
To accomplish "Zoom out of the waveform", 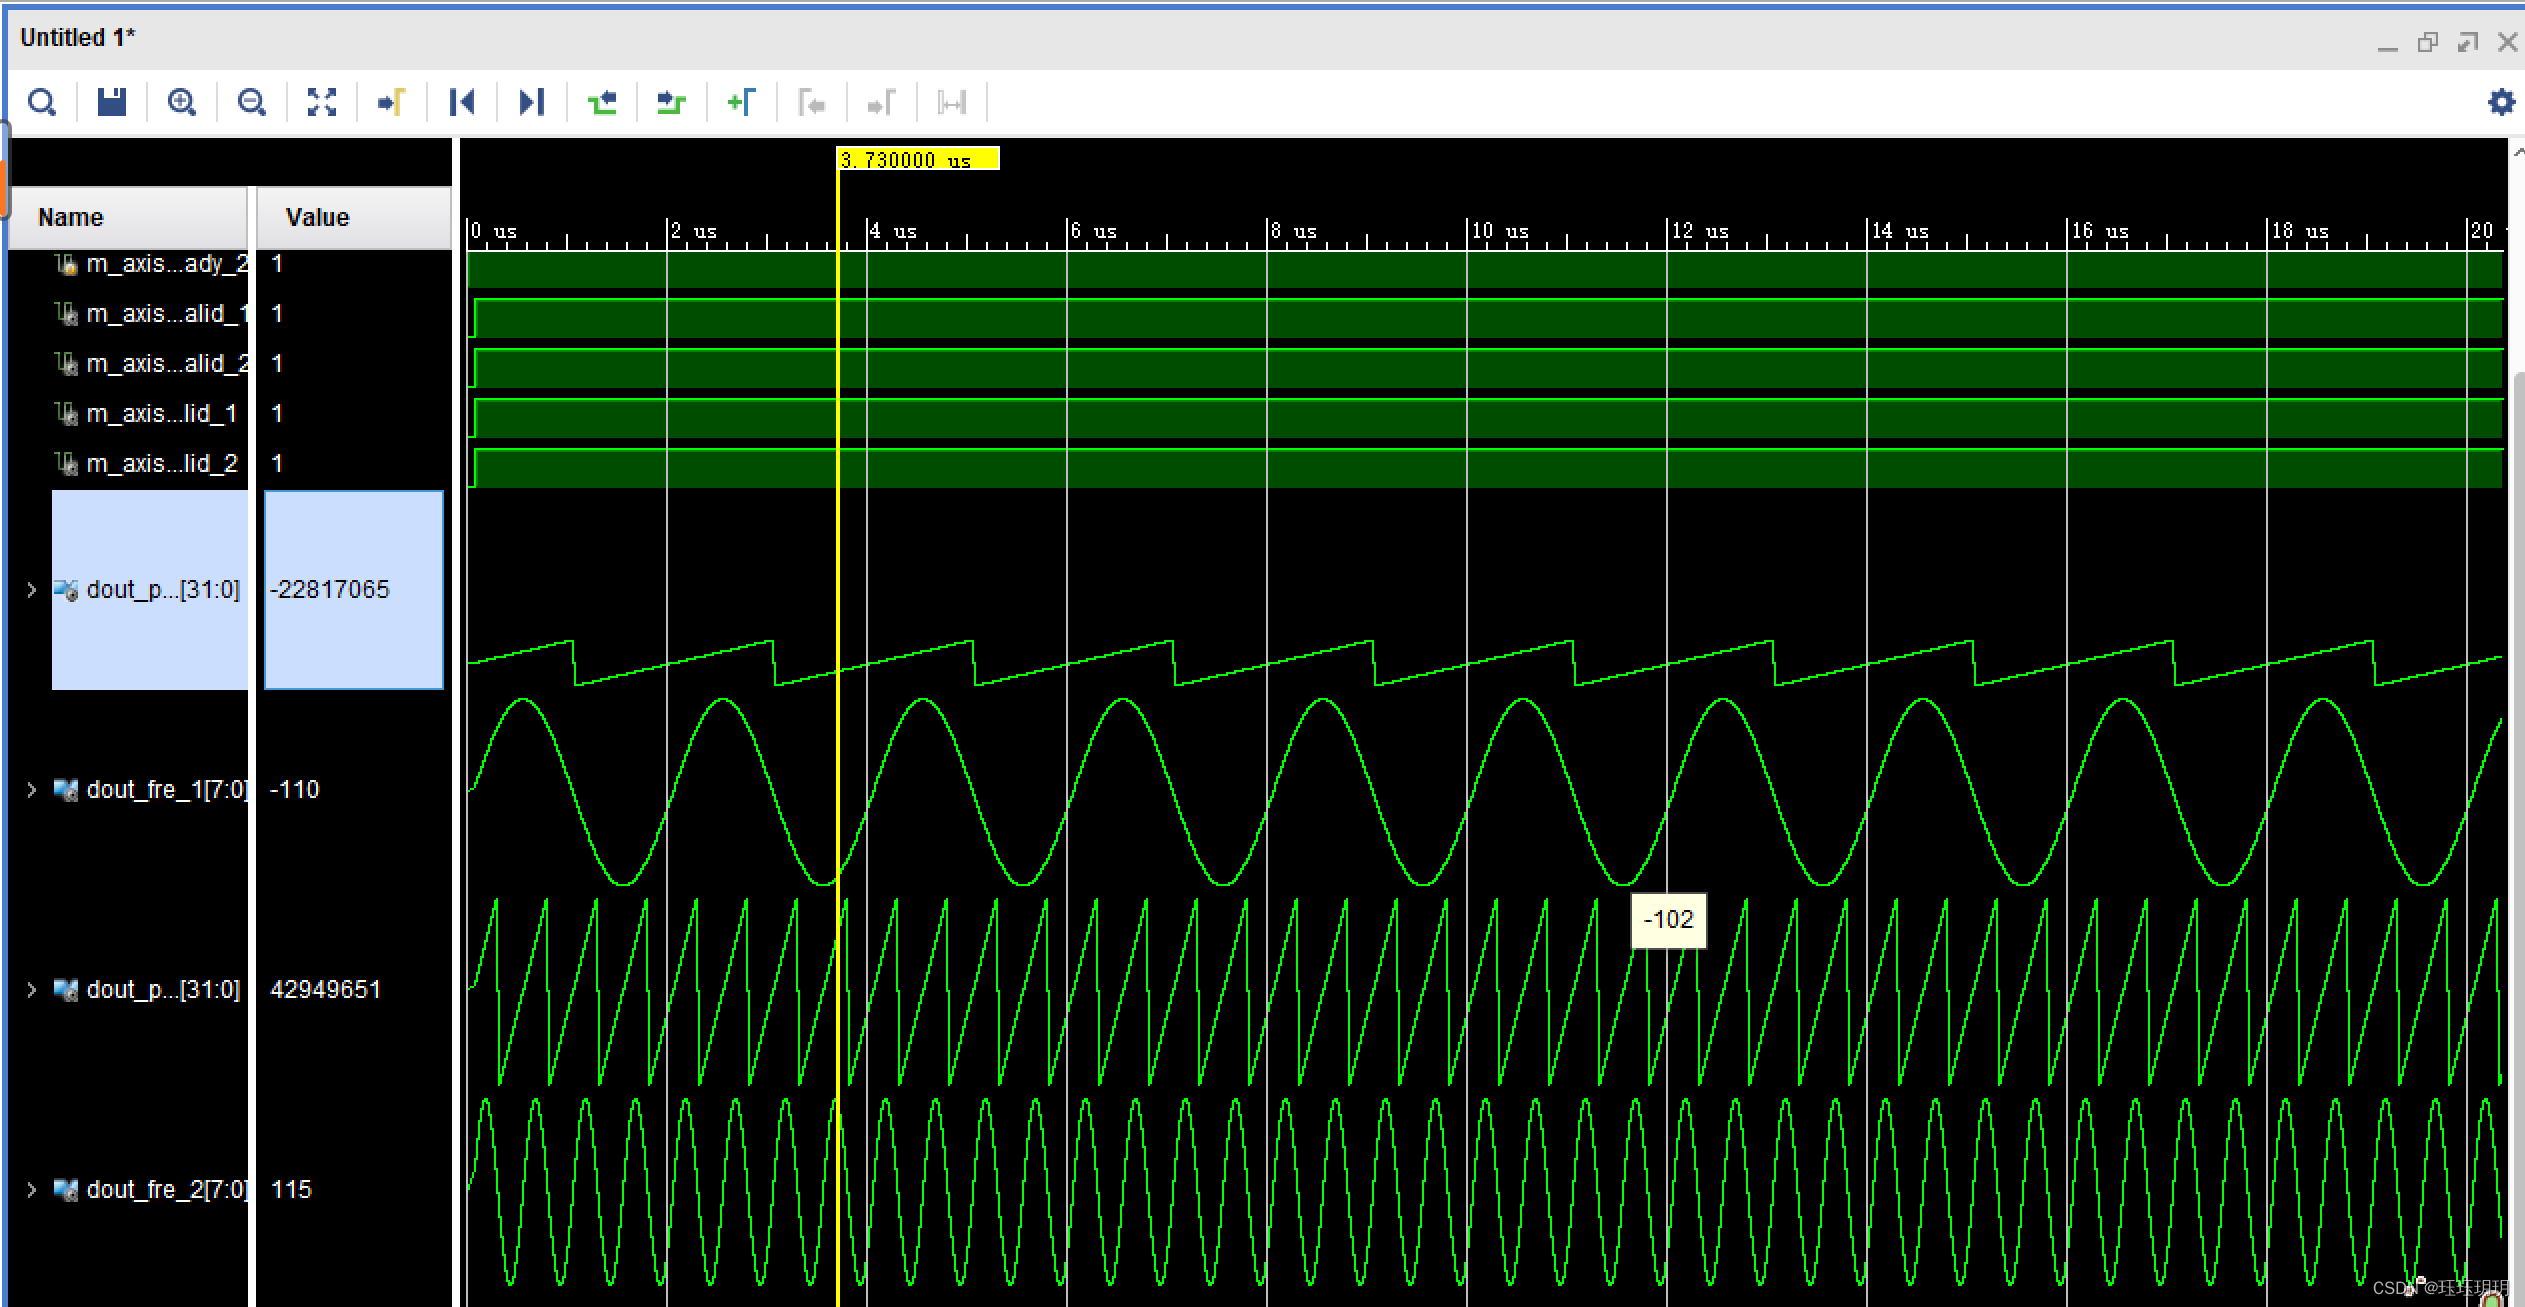I will pos(252,101).
